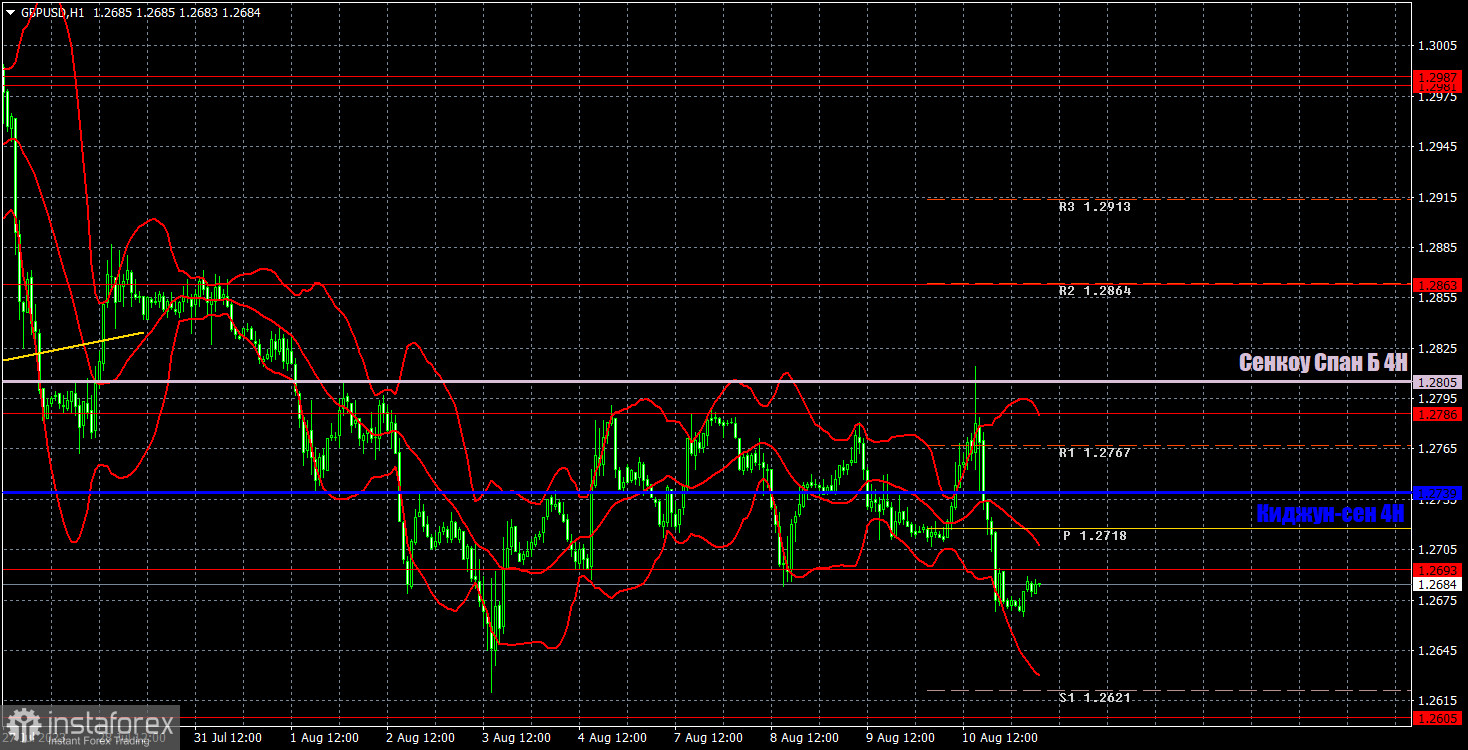Select the R1 1.2767 pivot label
1468x750 pixels.
[x=1095, y=453]
